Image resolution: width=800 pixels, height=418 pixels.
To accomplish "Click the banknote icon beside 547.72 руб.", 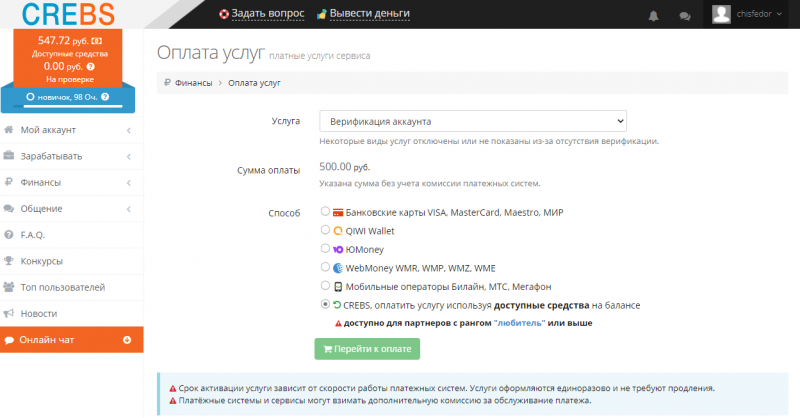I will point(96,41).
